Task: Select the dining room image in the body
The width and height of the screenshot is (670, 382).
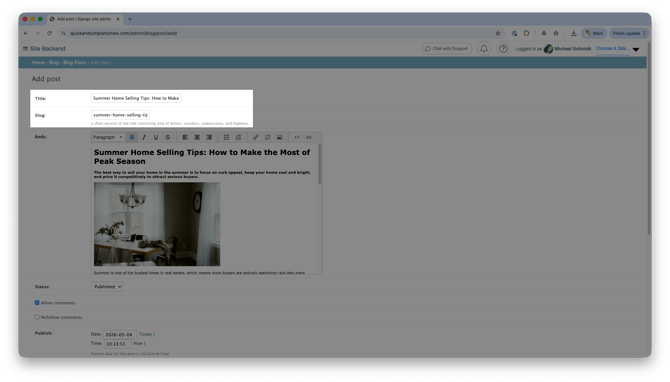Action: 157,224
